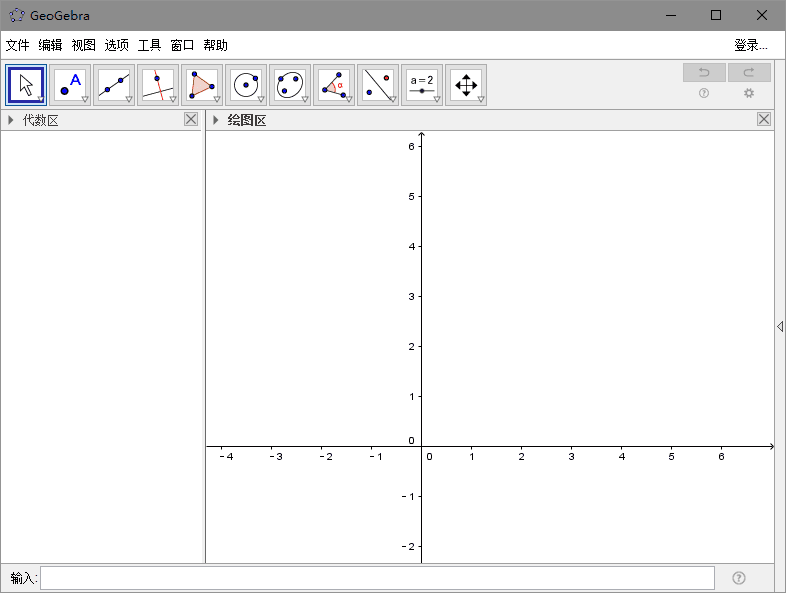Click the 输入 command input field
Image resolution: width=786 pixels, height=593 pixels.
377,578
